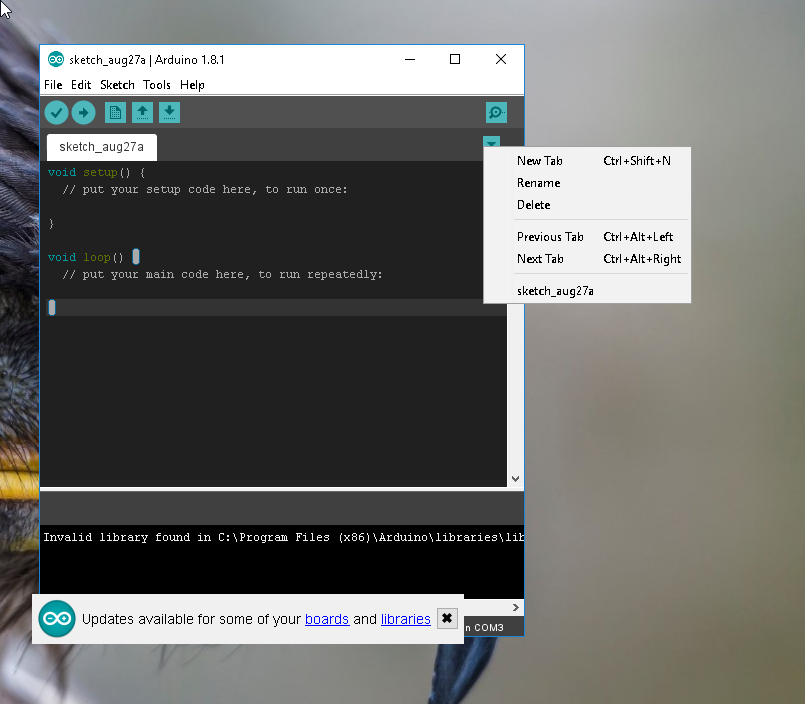The image size is (805, 704).
Task: Click the Arduino logo in the title bar
Action: [55, 60]
